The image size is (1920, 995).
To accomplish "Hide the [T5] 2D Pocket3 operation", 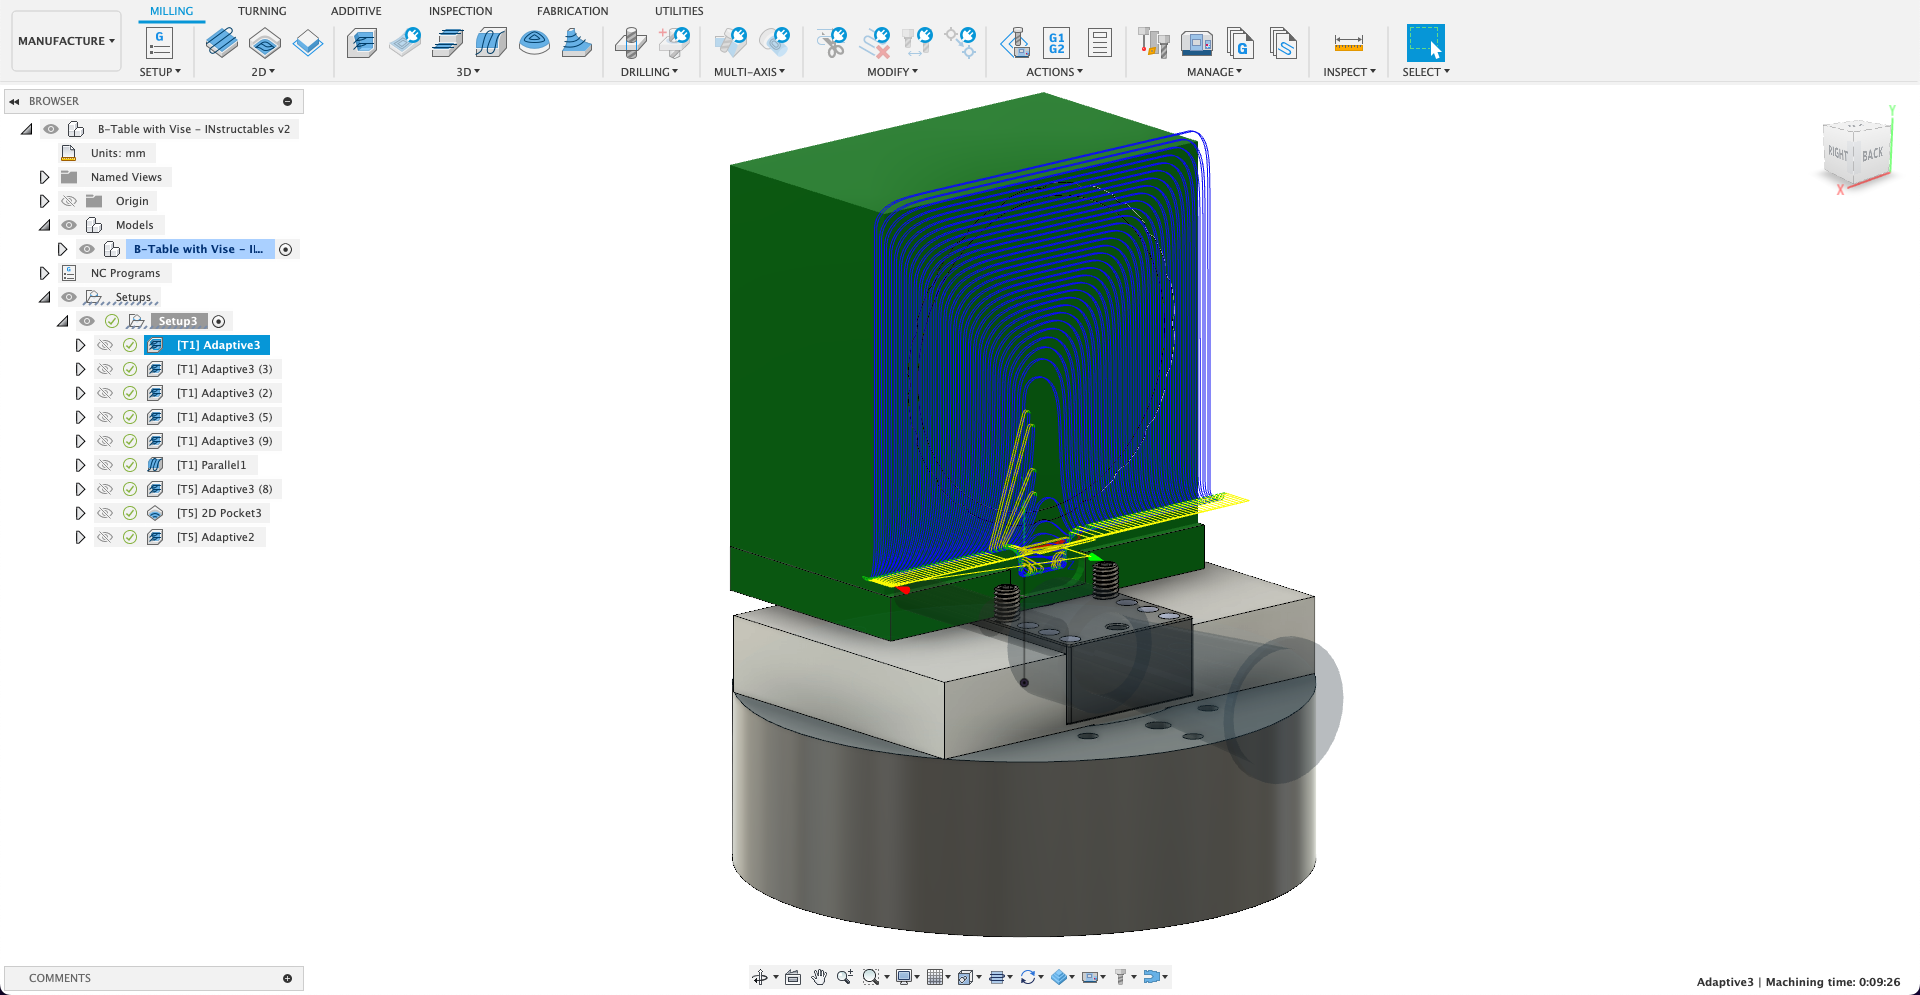I will click(x=105, y=513).
